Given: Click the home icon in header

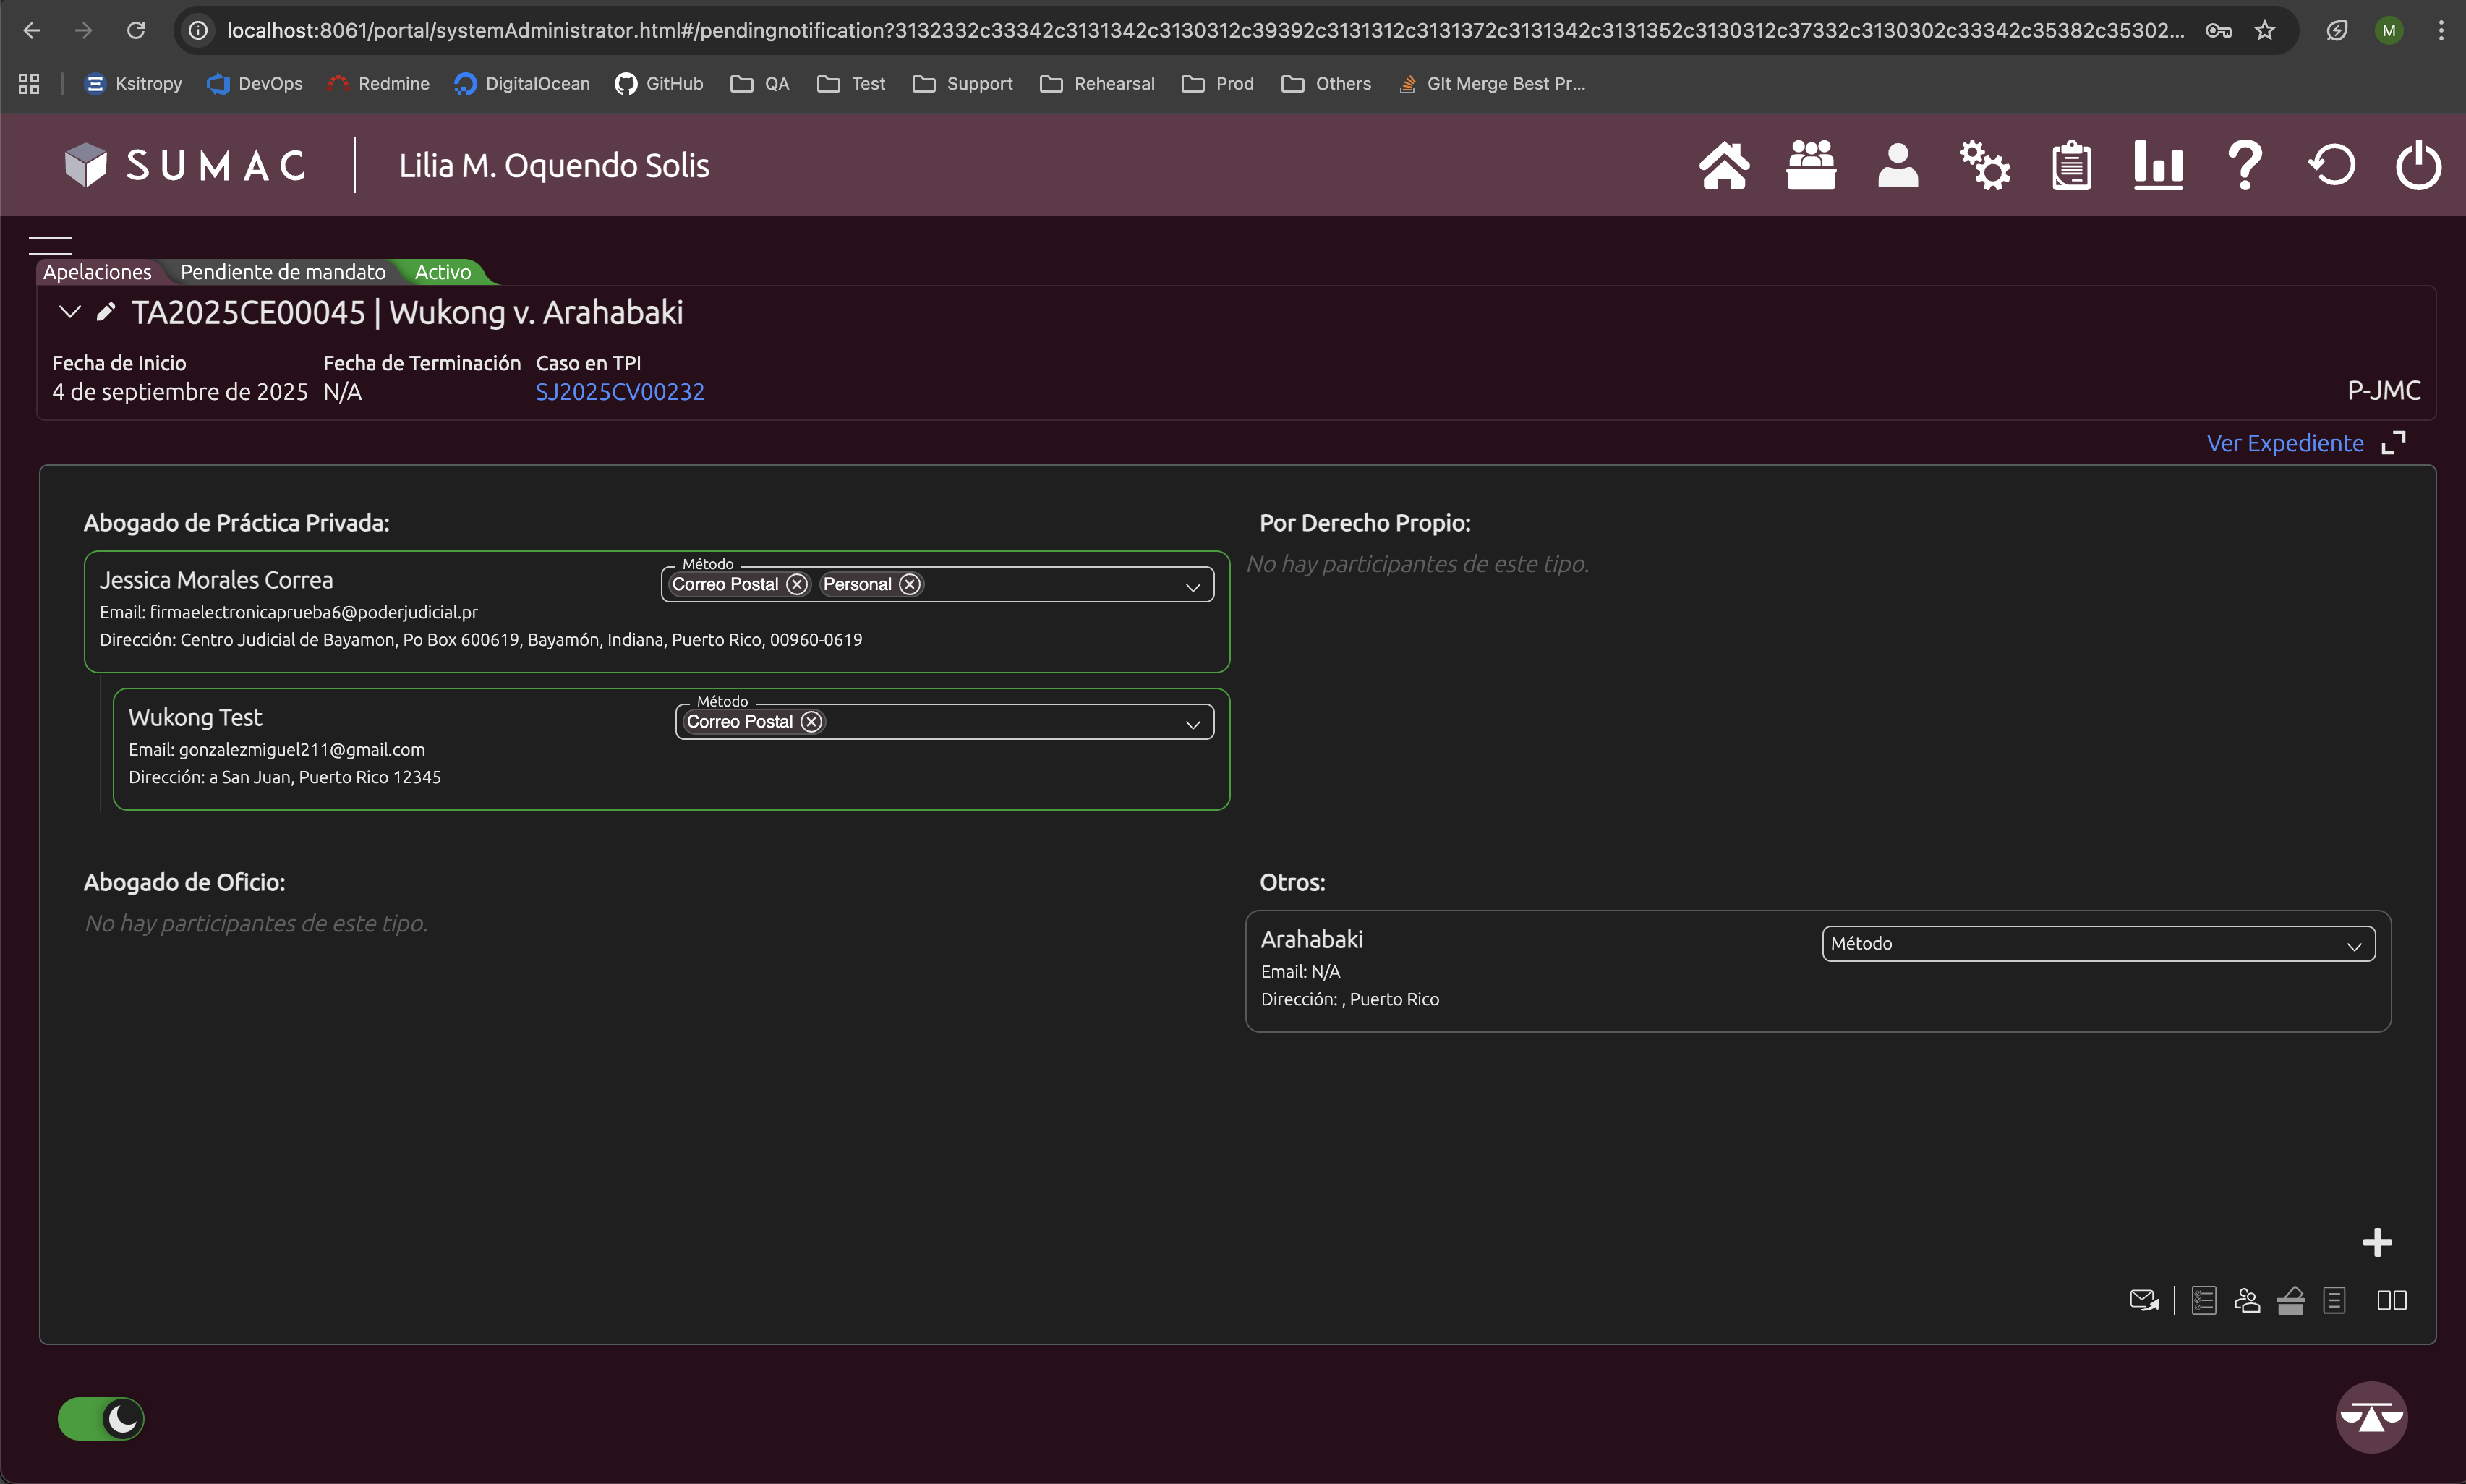Looking at the screenshot, I should click(x=1724, y=165).
